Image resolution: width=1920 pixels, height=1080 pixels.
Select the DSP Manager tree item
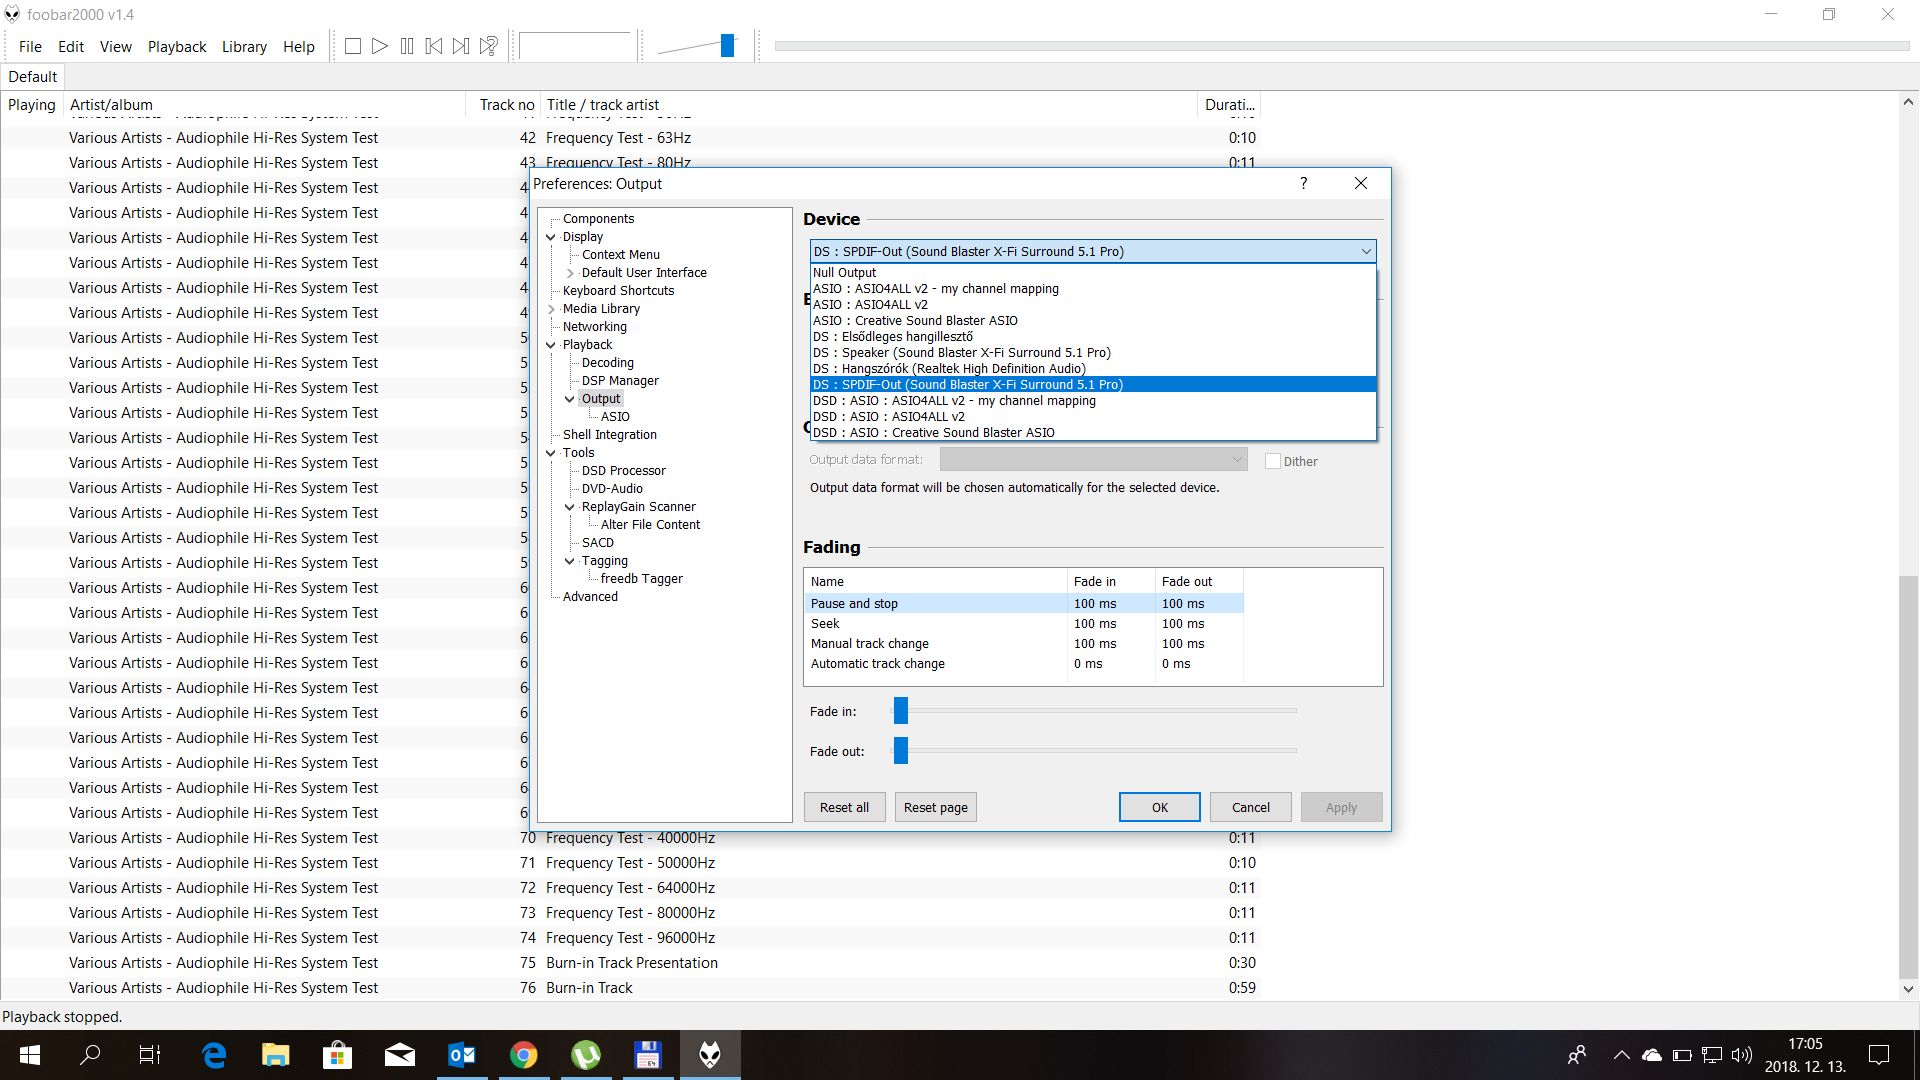coord(620,381)
